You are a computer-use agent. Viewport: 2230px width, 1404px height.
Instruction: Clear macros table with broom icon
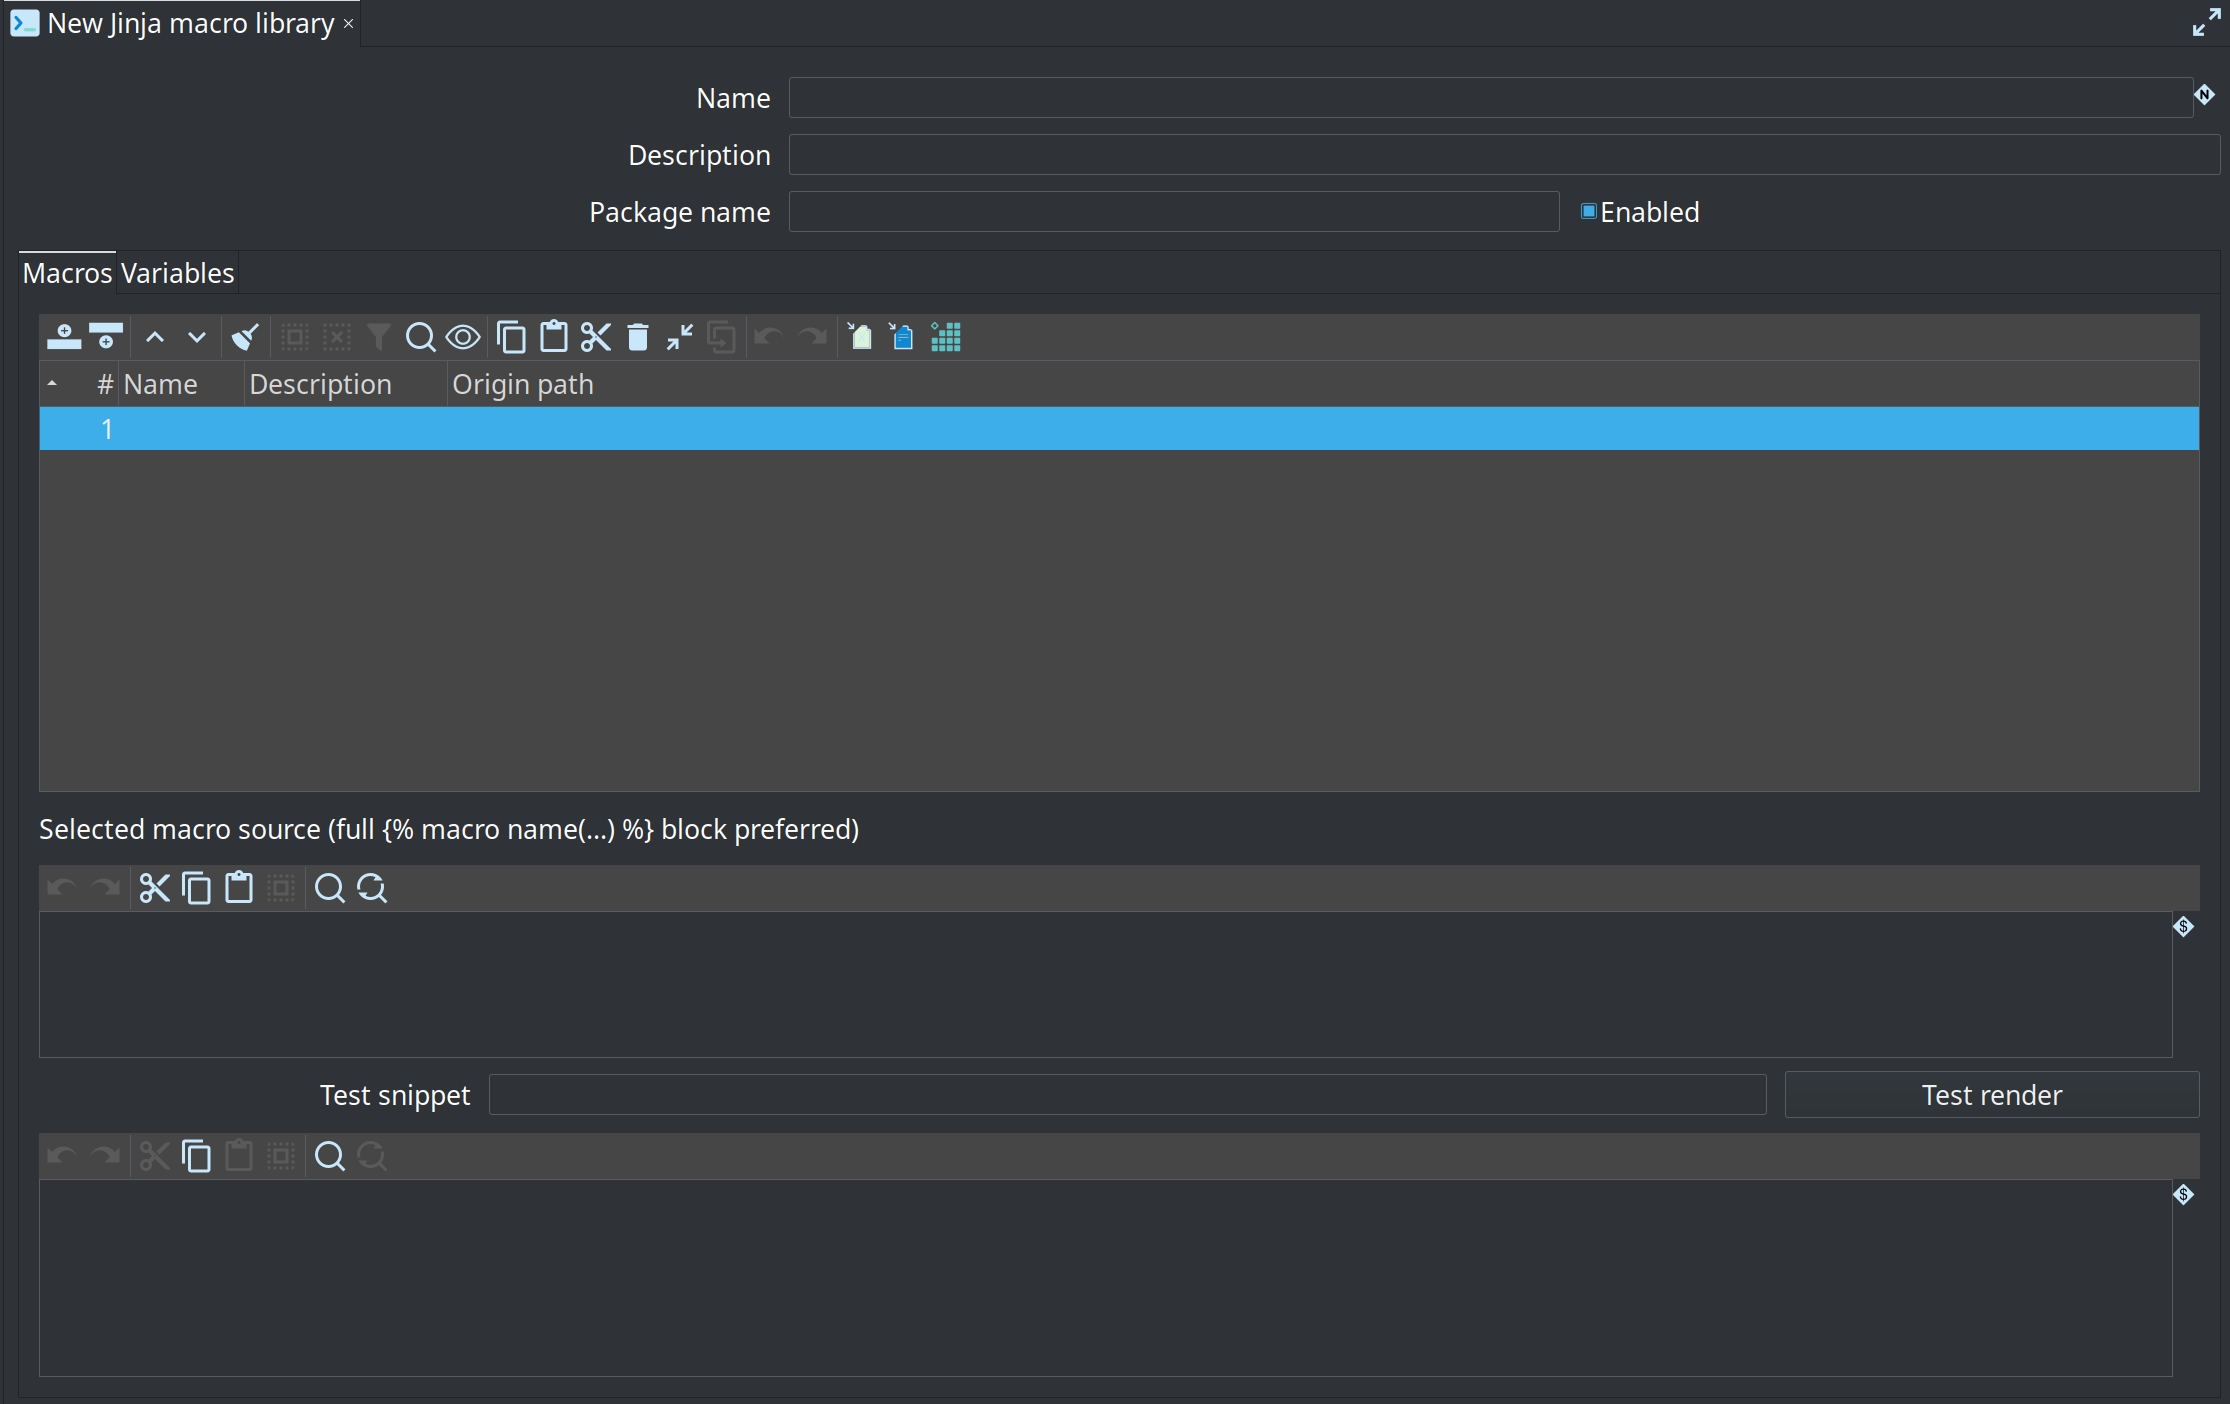pyautogui.click(x=245, y=337)
